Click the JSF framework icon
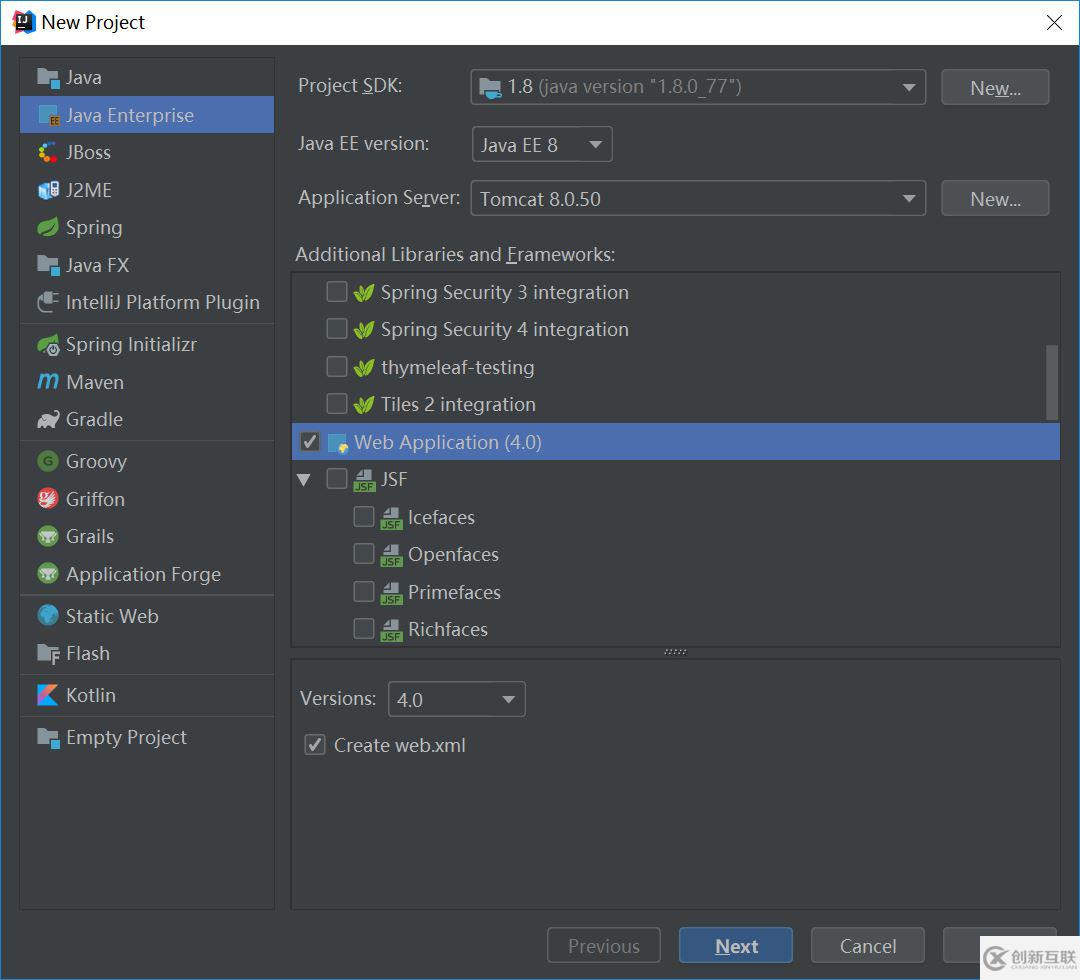 coord(364,481)
